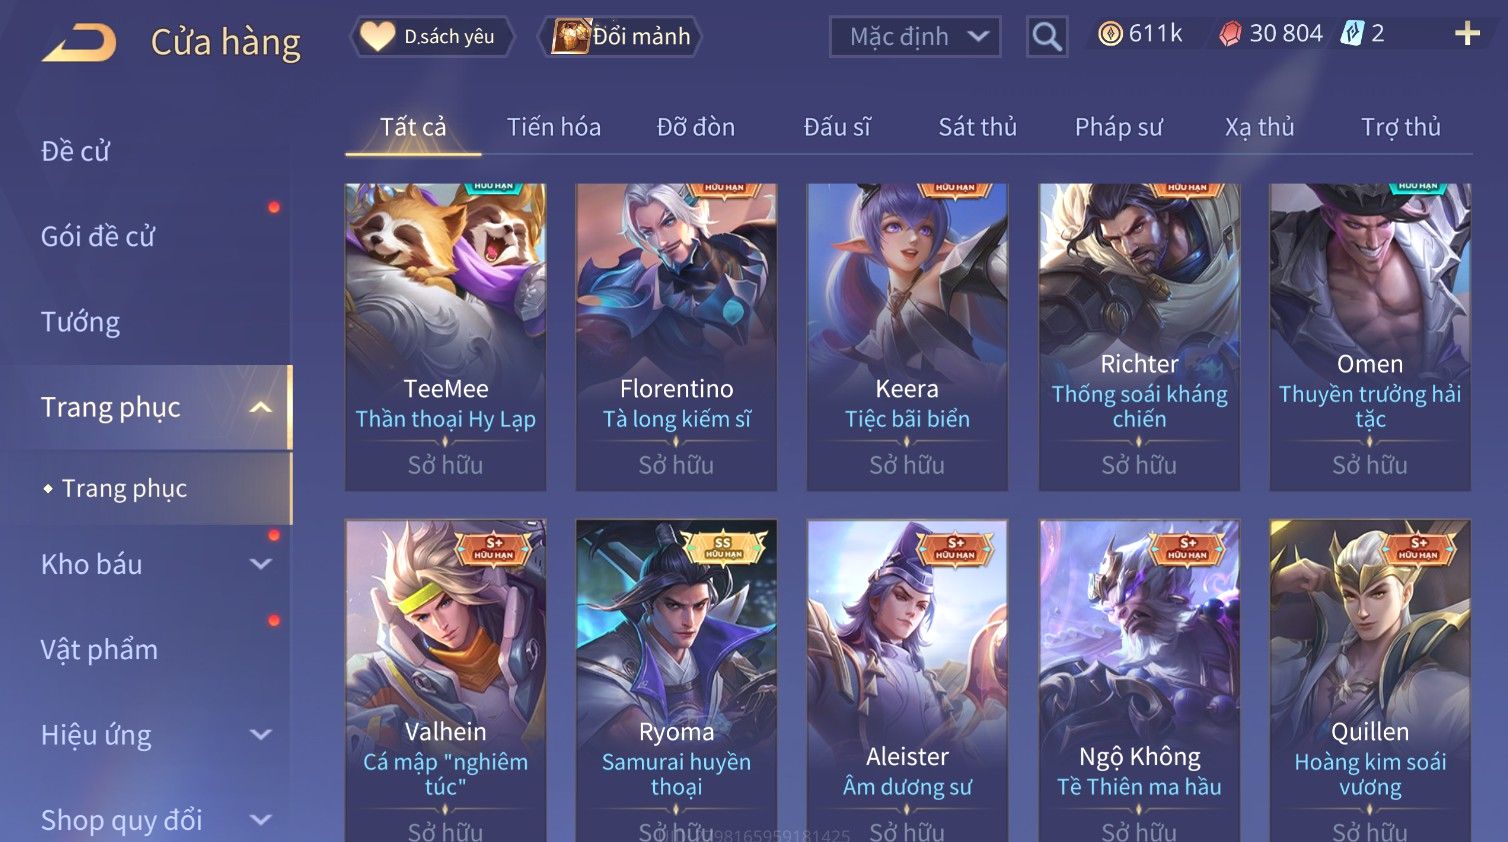The height and width of the screenshot is (842, 1508).
Task: Click the golden back arrow icon
Action: [x=79, y=43]
